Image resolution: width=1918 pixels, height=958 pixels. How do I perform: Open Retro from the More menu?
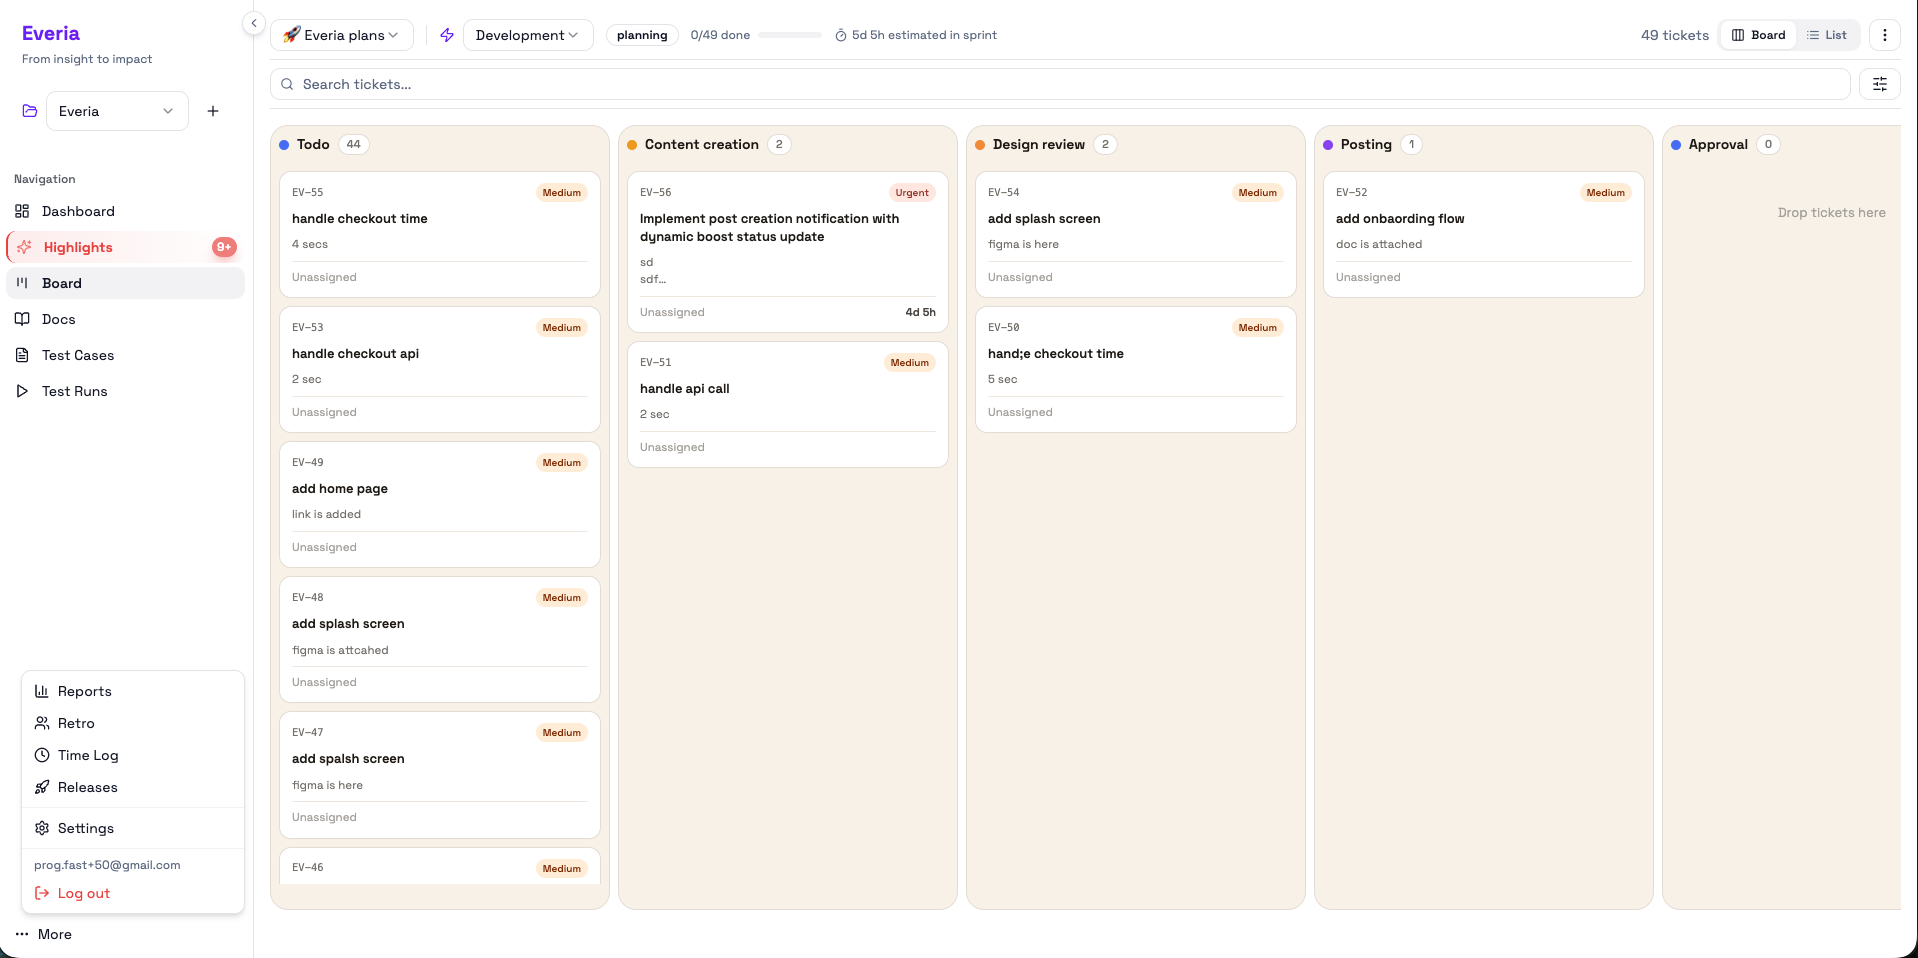click(133, 723)
